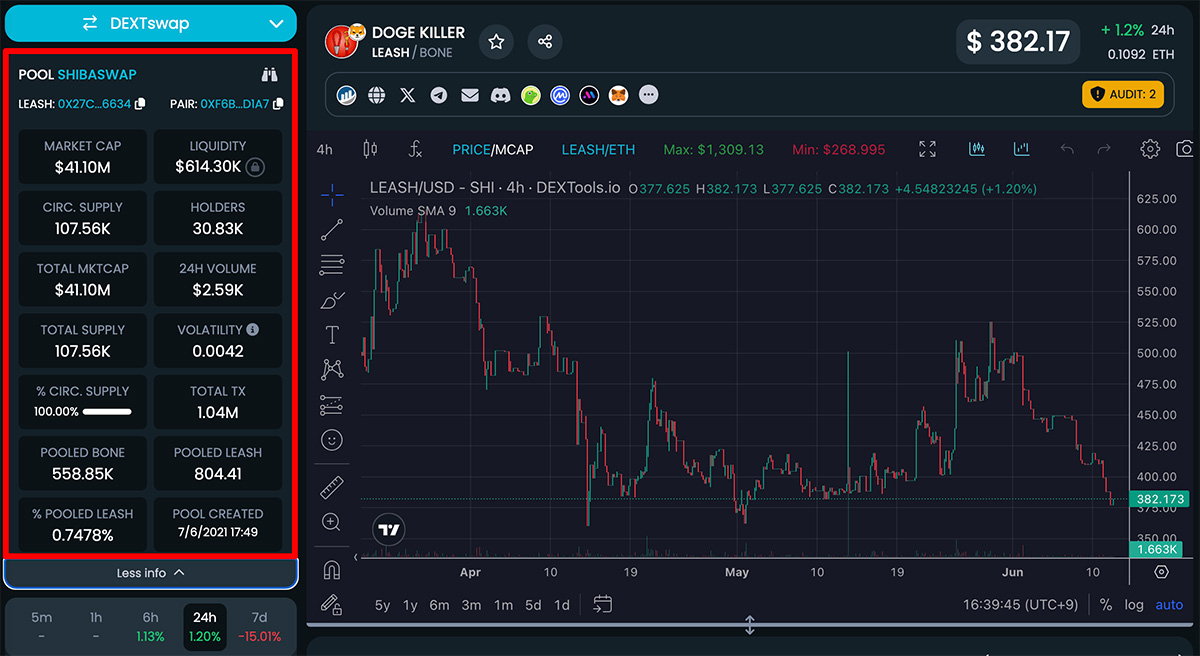Set the chart range to 5y
The width and height of the screenshot is (1200, 656).
(383, 605)
